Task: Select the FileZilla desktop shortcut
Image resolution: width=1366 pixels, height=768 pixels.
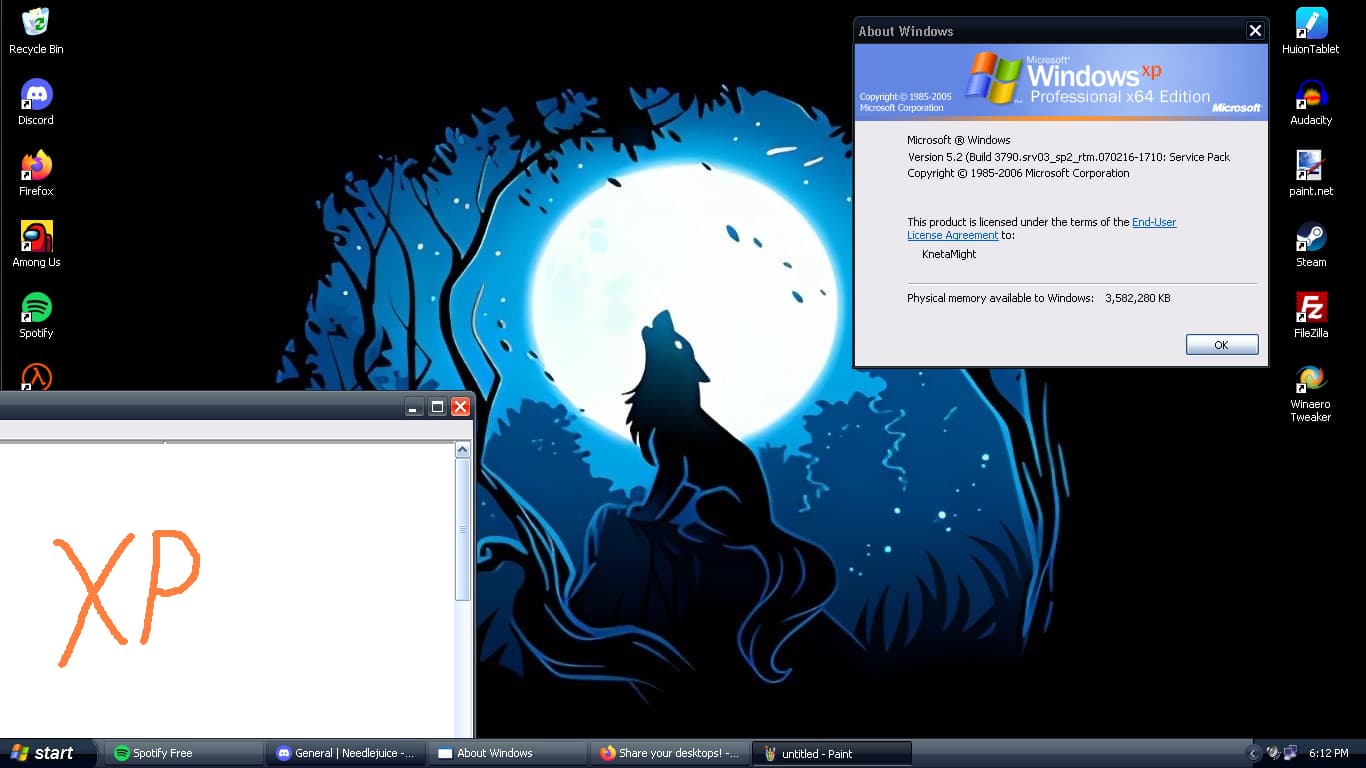Action: click(x=1310, y=315)
